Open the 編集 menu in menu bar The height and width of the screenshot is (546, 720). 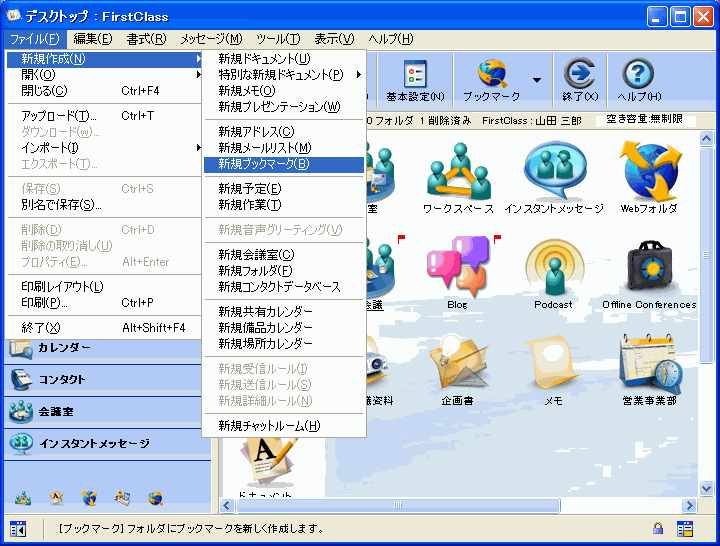[93, 39]
